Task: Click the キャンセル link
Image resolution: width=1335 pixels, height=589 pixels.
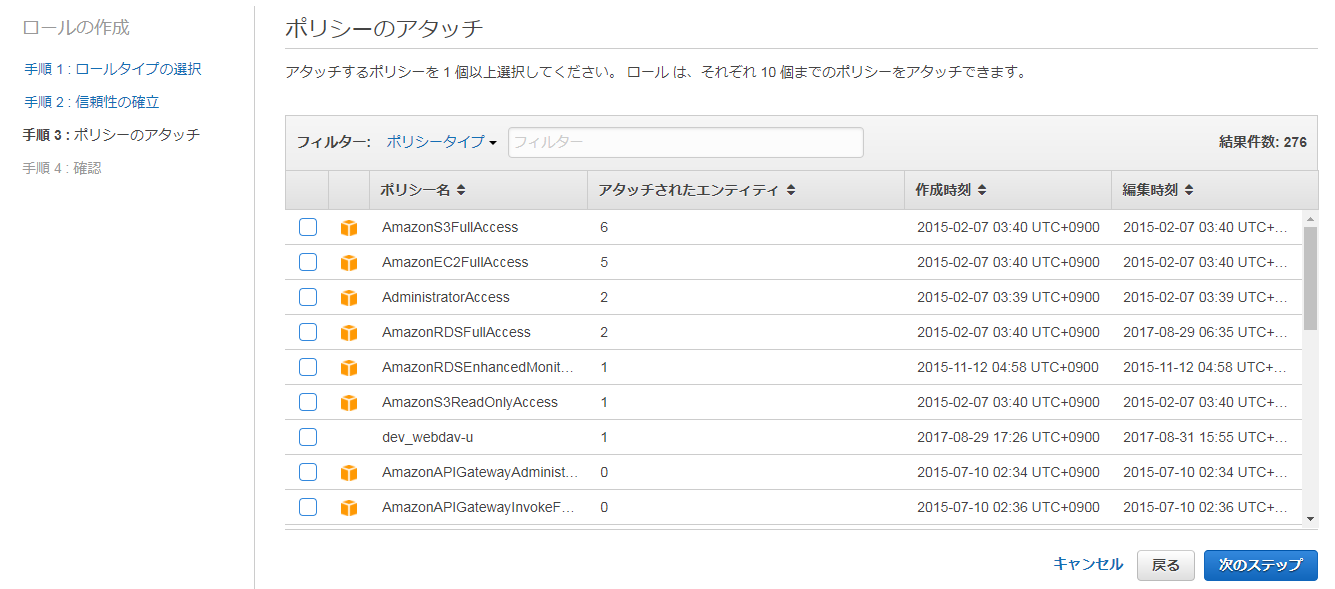Action: [x=1088, y=564]
